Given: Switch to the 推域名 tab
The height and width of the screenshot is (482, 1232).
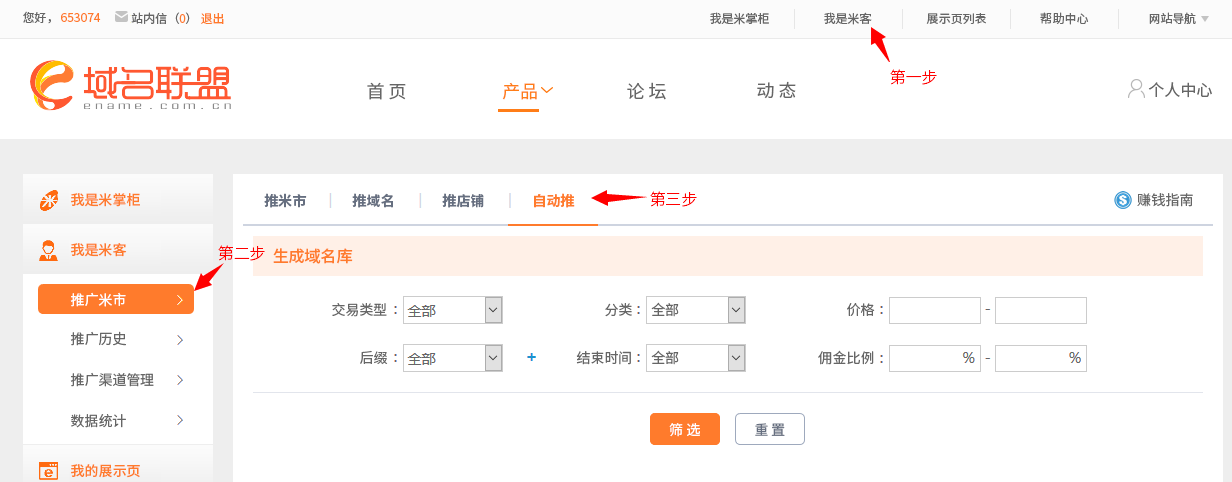Looking at the screenshot, I should [x=373, y=201].
